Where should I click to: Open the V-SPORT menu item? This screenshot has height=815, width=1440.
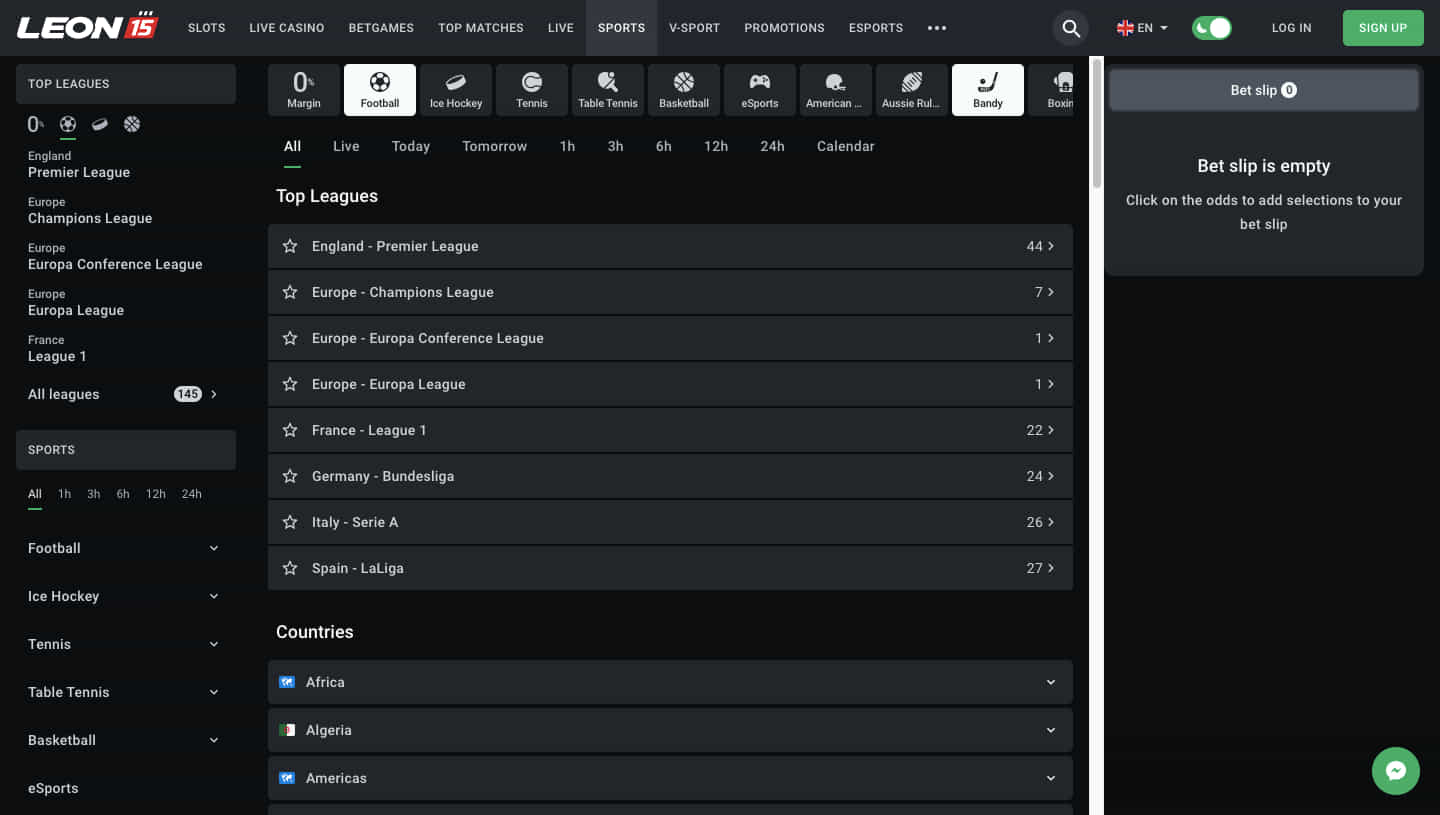[694, 28]
